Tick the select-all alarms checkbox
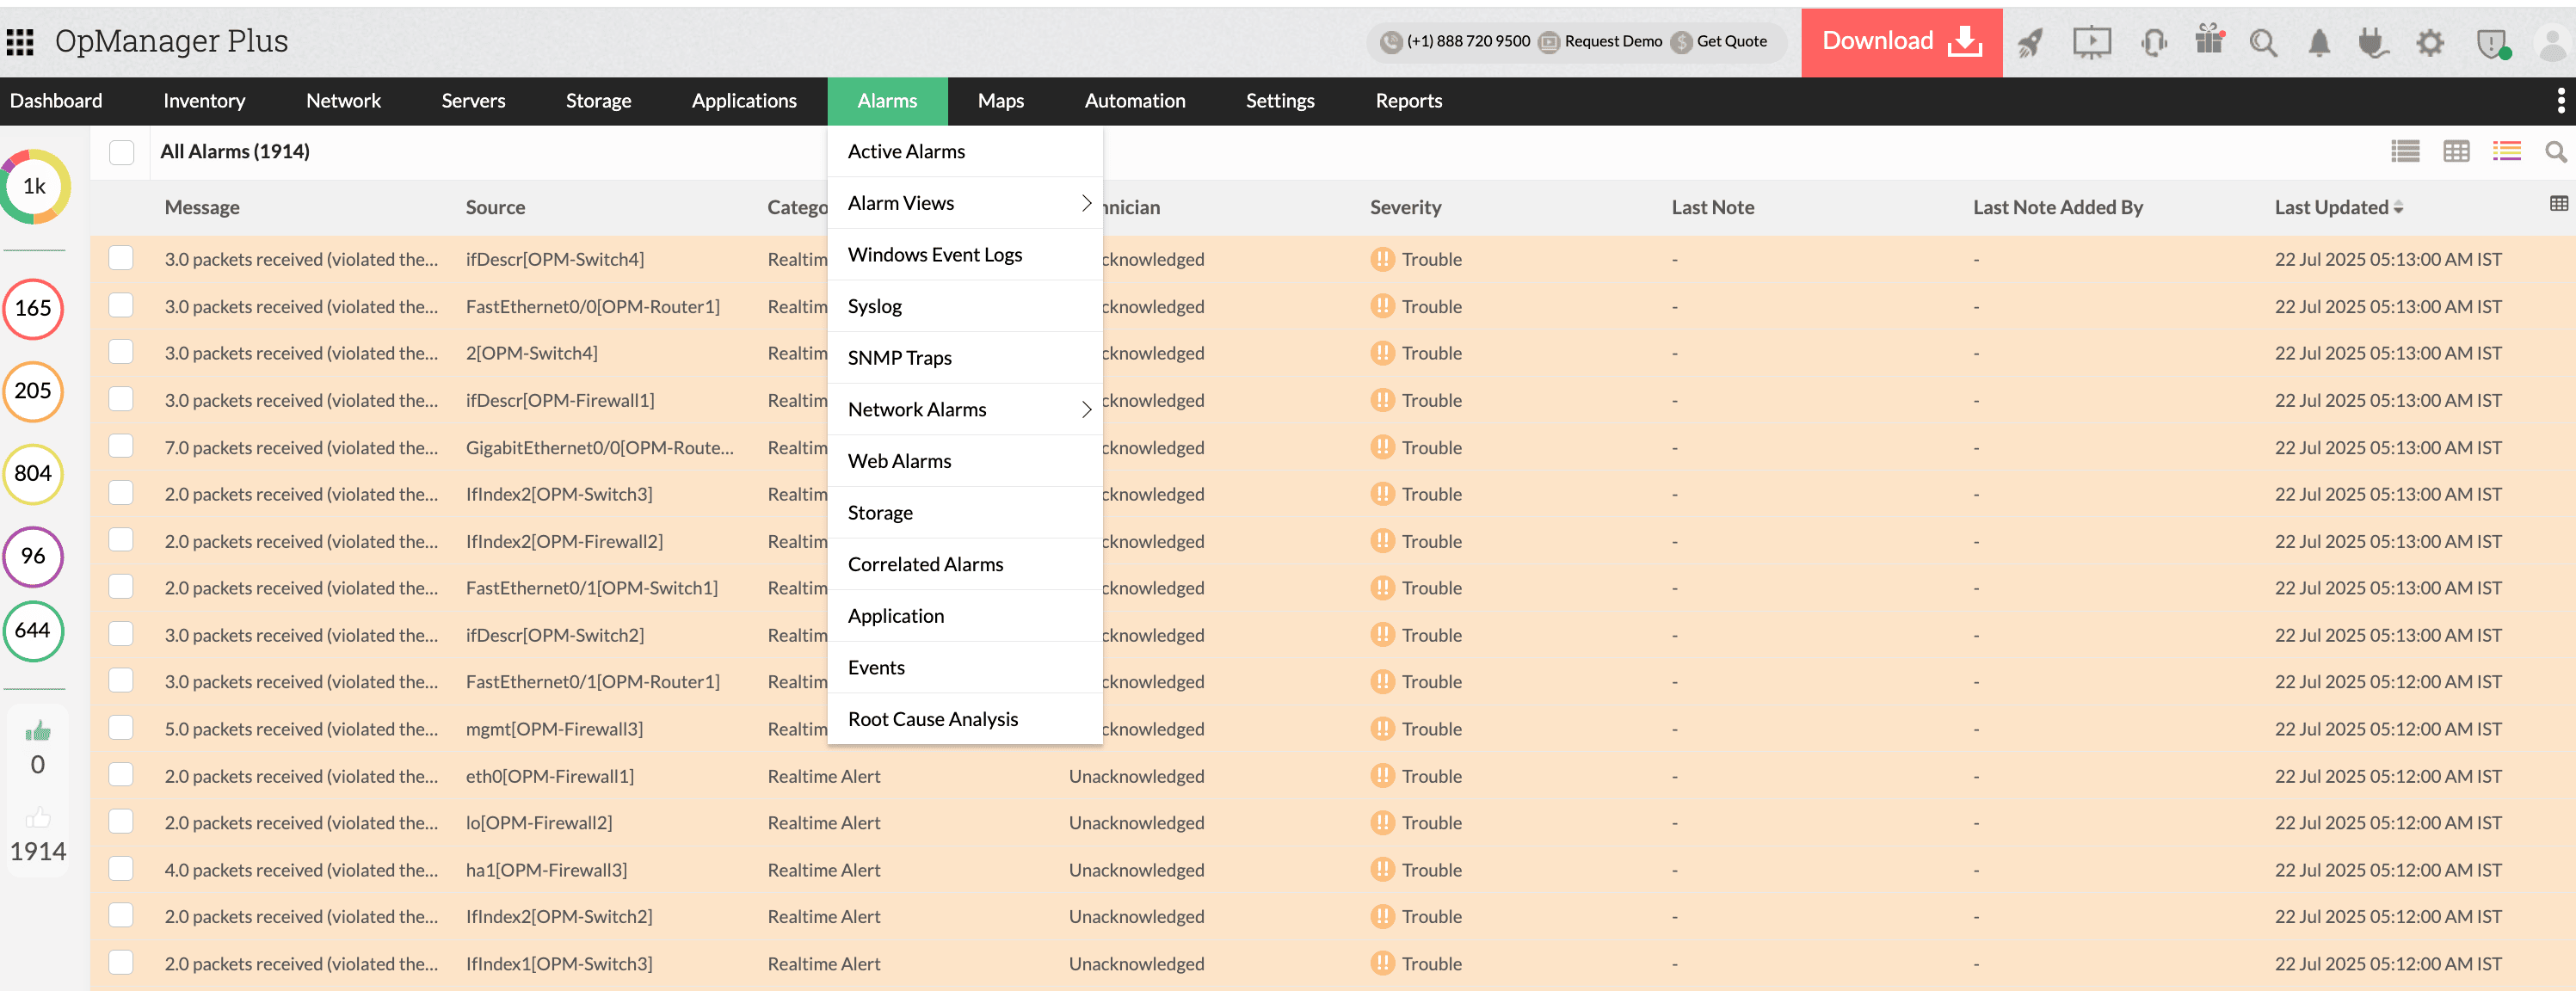Screen dimensions: 2576x991 [x=122, y=152]
